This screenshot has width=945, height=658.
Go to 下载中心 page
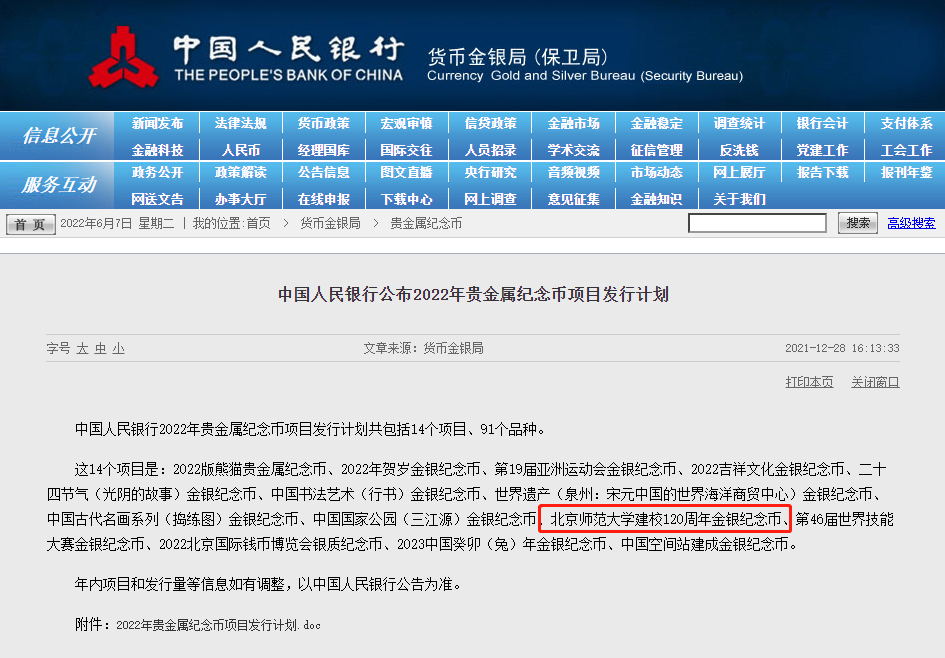[x=407, y=199]
